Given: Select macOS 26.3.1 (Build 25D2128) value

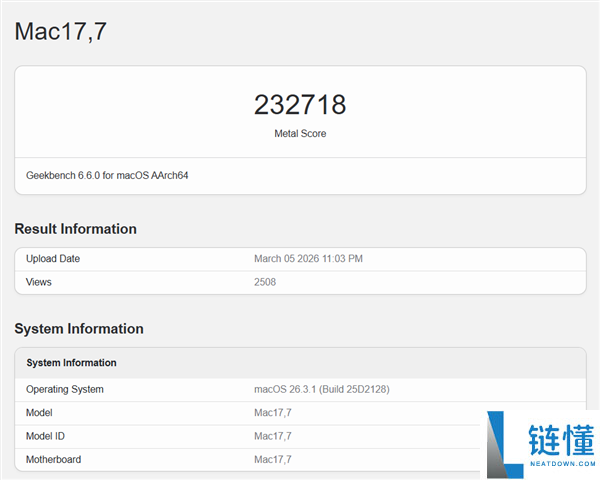Looking at the screenshot, I should [x=322, y=389].
